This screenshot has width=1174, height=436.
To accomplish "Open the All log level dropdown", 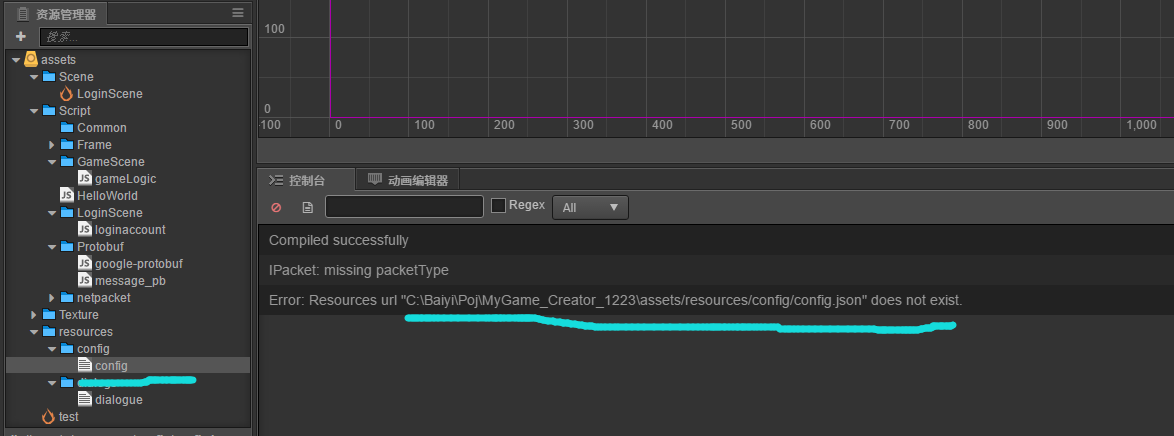I will pyautogui.click(x=590, y=208).
